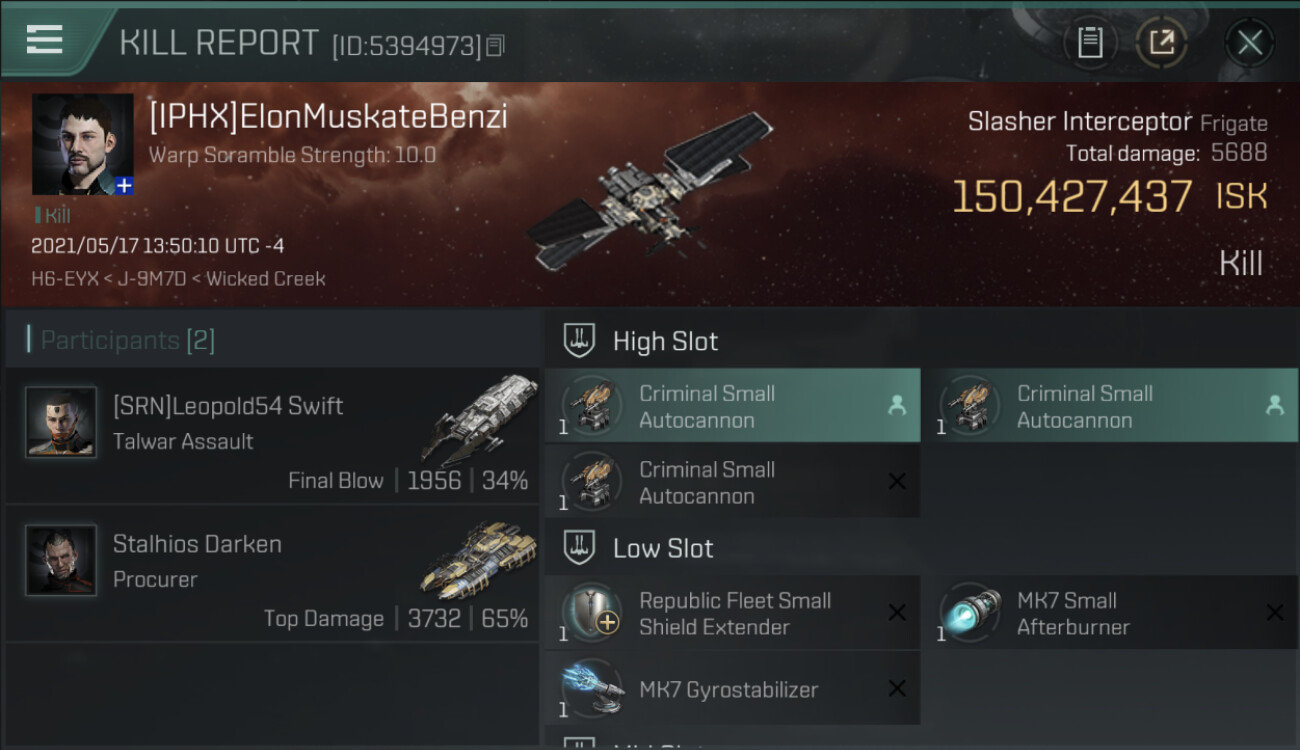
Task: Open Leopold54 Swift participant entry
Action: (272, 435)
